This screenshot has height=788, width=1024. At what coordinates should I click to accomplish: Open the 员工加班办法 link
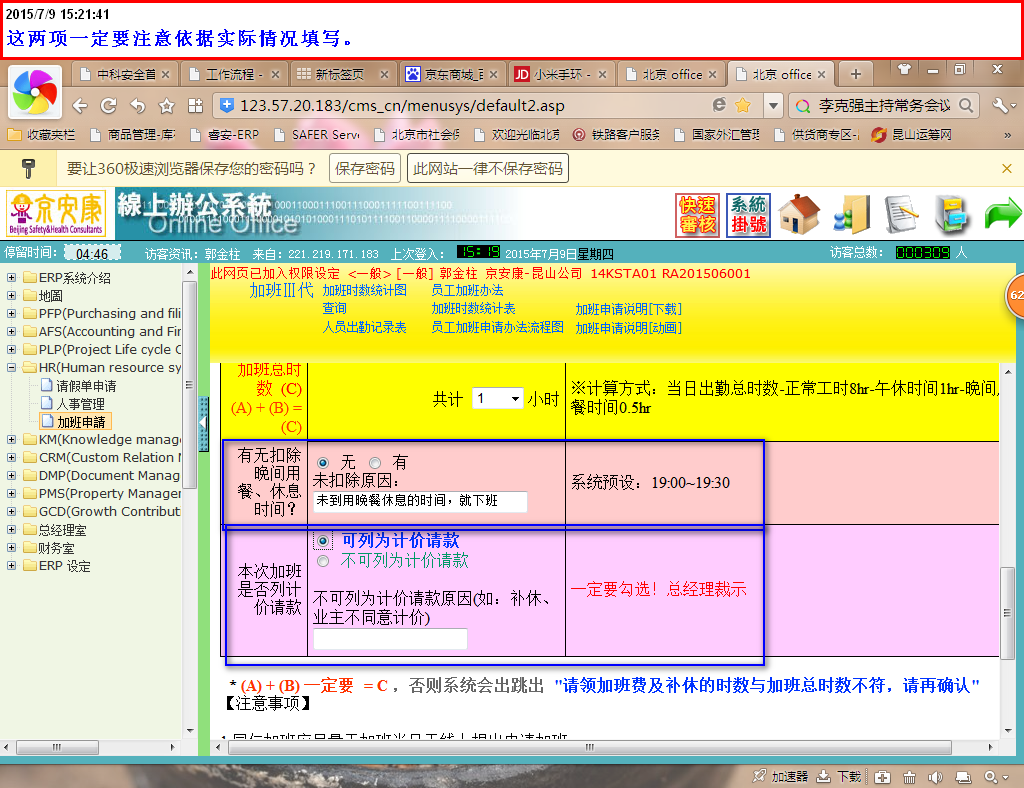(467, 291)
